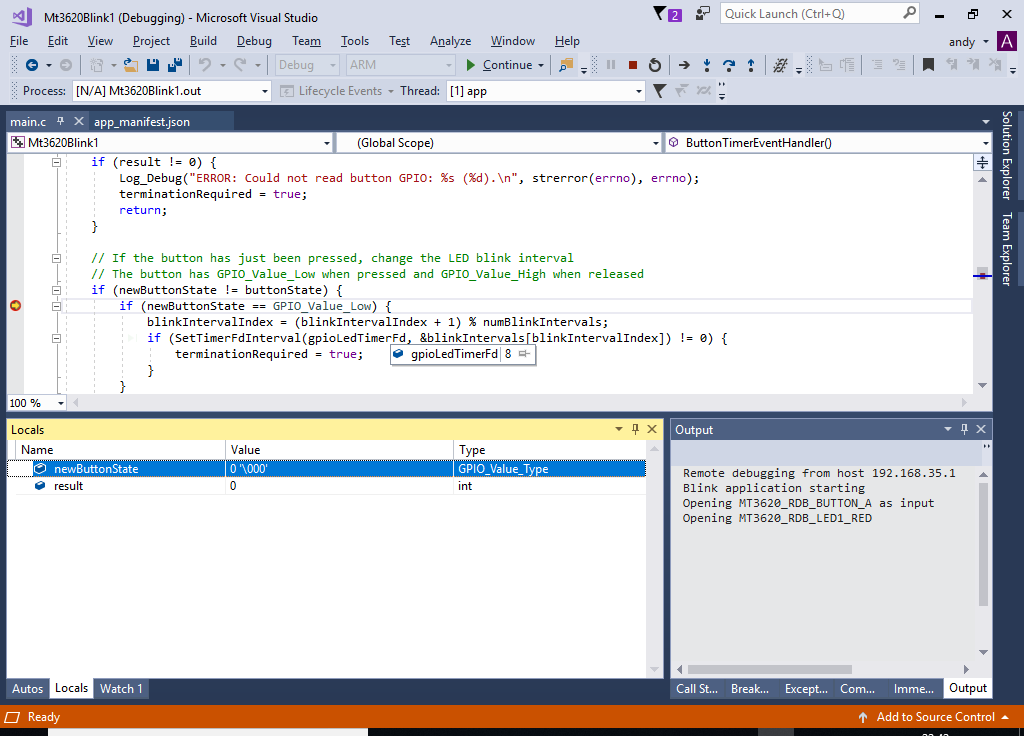Toggle pin on the main.c tab
The width and height of the screenshot is (1024, 736).
pyautogui.click(x=60, y=121)
